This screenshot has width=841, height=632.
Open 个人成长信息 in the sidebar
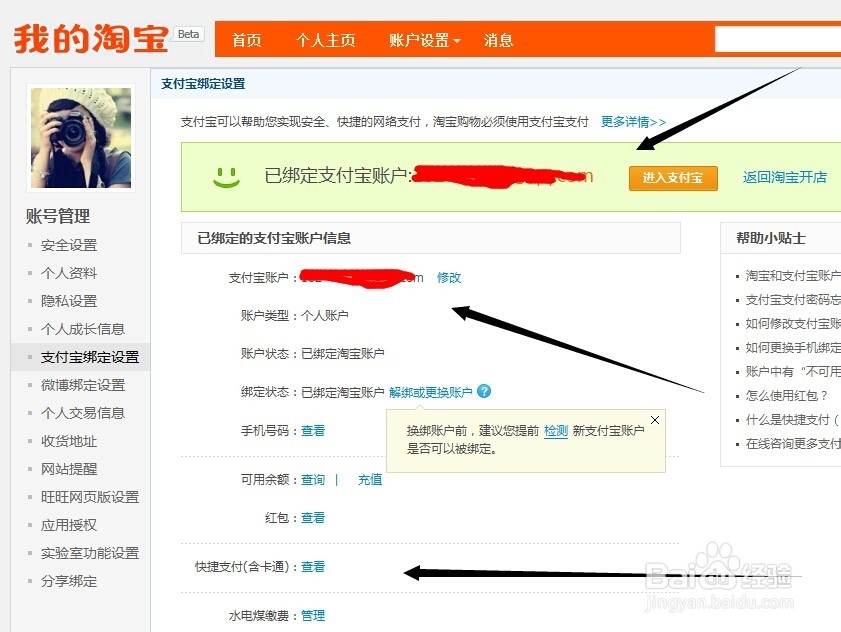(x=83, y=329)
